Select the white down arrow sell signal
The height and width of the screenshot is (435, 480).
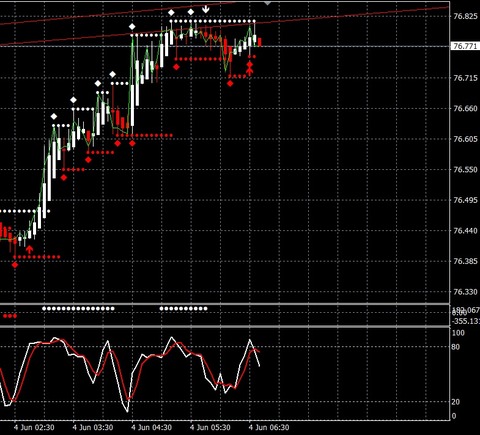pyautogui.click(x=206, y=9)
